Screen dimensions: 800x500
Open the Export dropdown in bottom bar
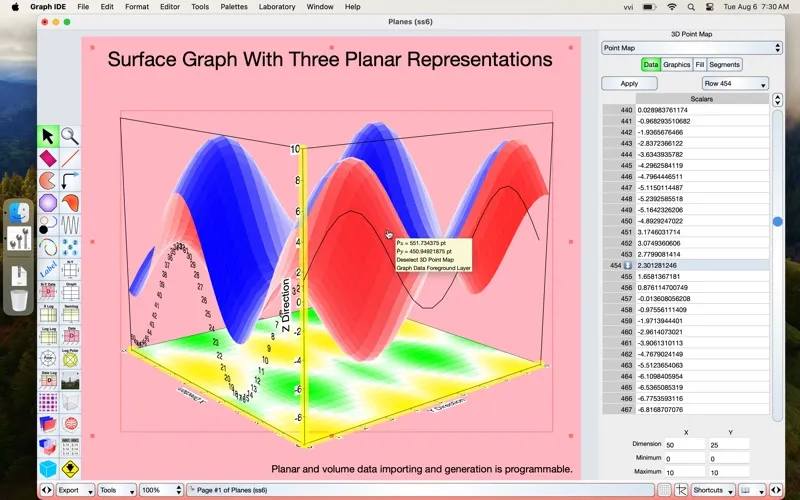[x=74, y=491]
